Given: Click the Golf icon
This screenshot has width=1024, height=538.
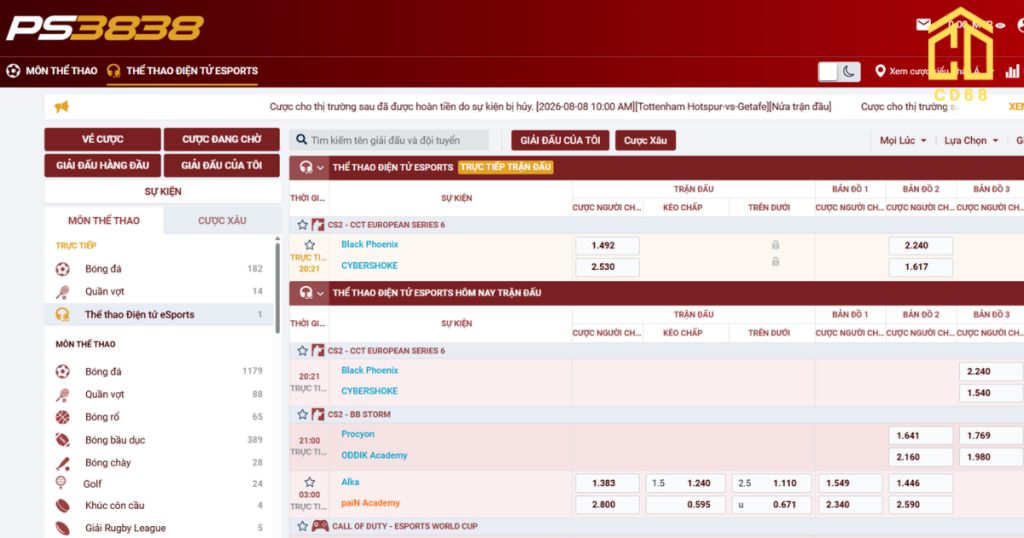Looking at the screenshot, I should [x=61, y=483].
